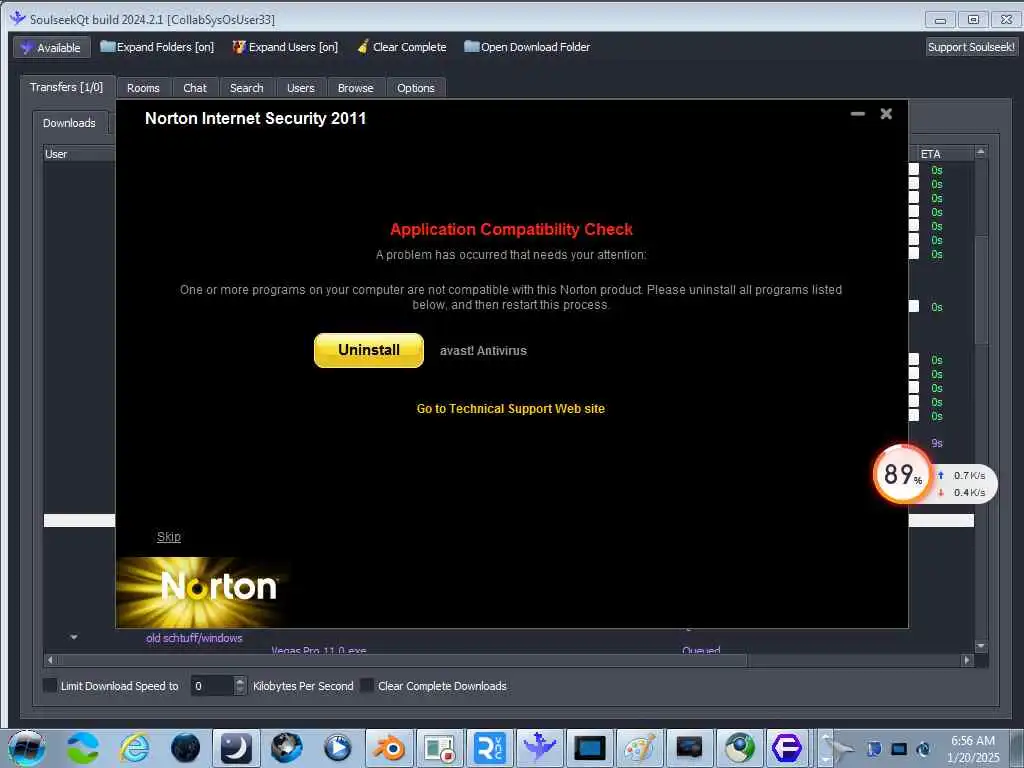Image resolution: width=1024 pixels, height=768 pixels.
Task: Open the Chat tab
Action: coord(195,88)
